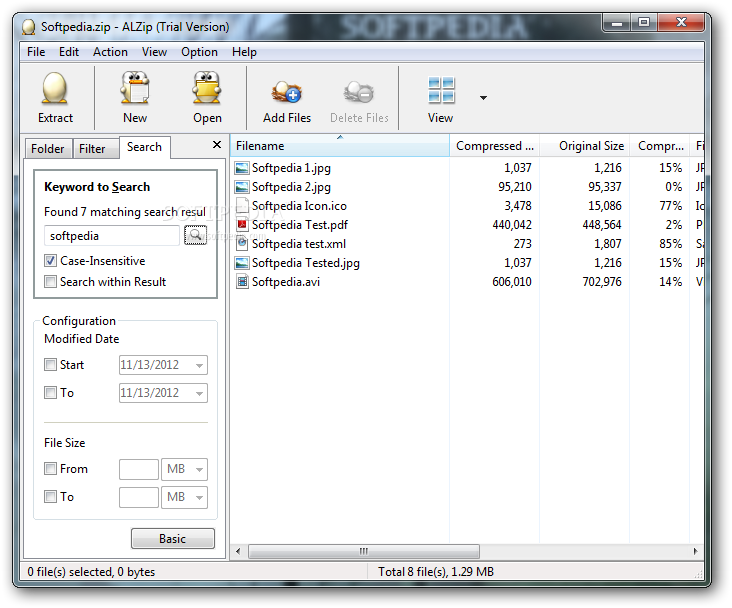Click the New archive icon
Image resolution: width=732 pixels, height=608 pixels.
[135, 88]
